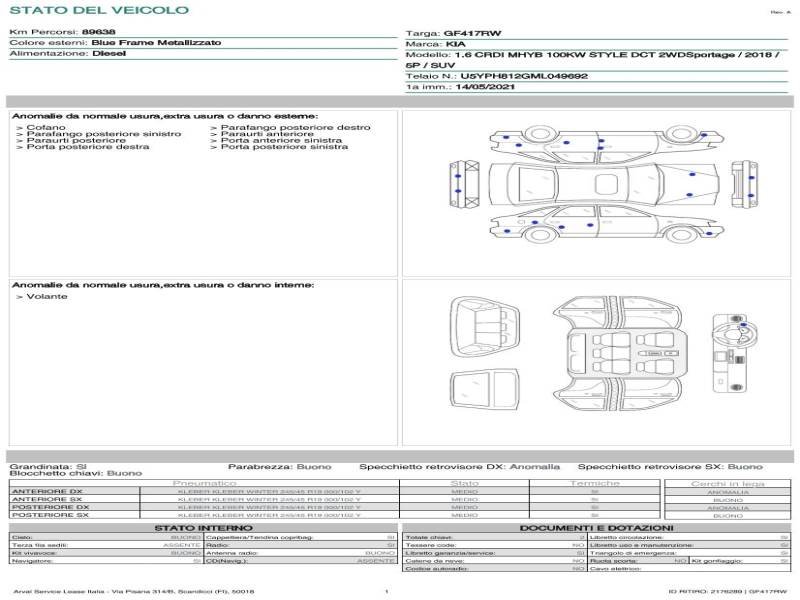800x600 pixels.
Task: Click the Telaio number U5YPH812GML049692
Action: [x=524, y=75]
